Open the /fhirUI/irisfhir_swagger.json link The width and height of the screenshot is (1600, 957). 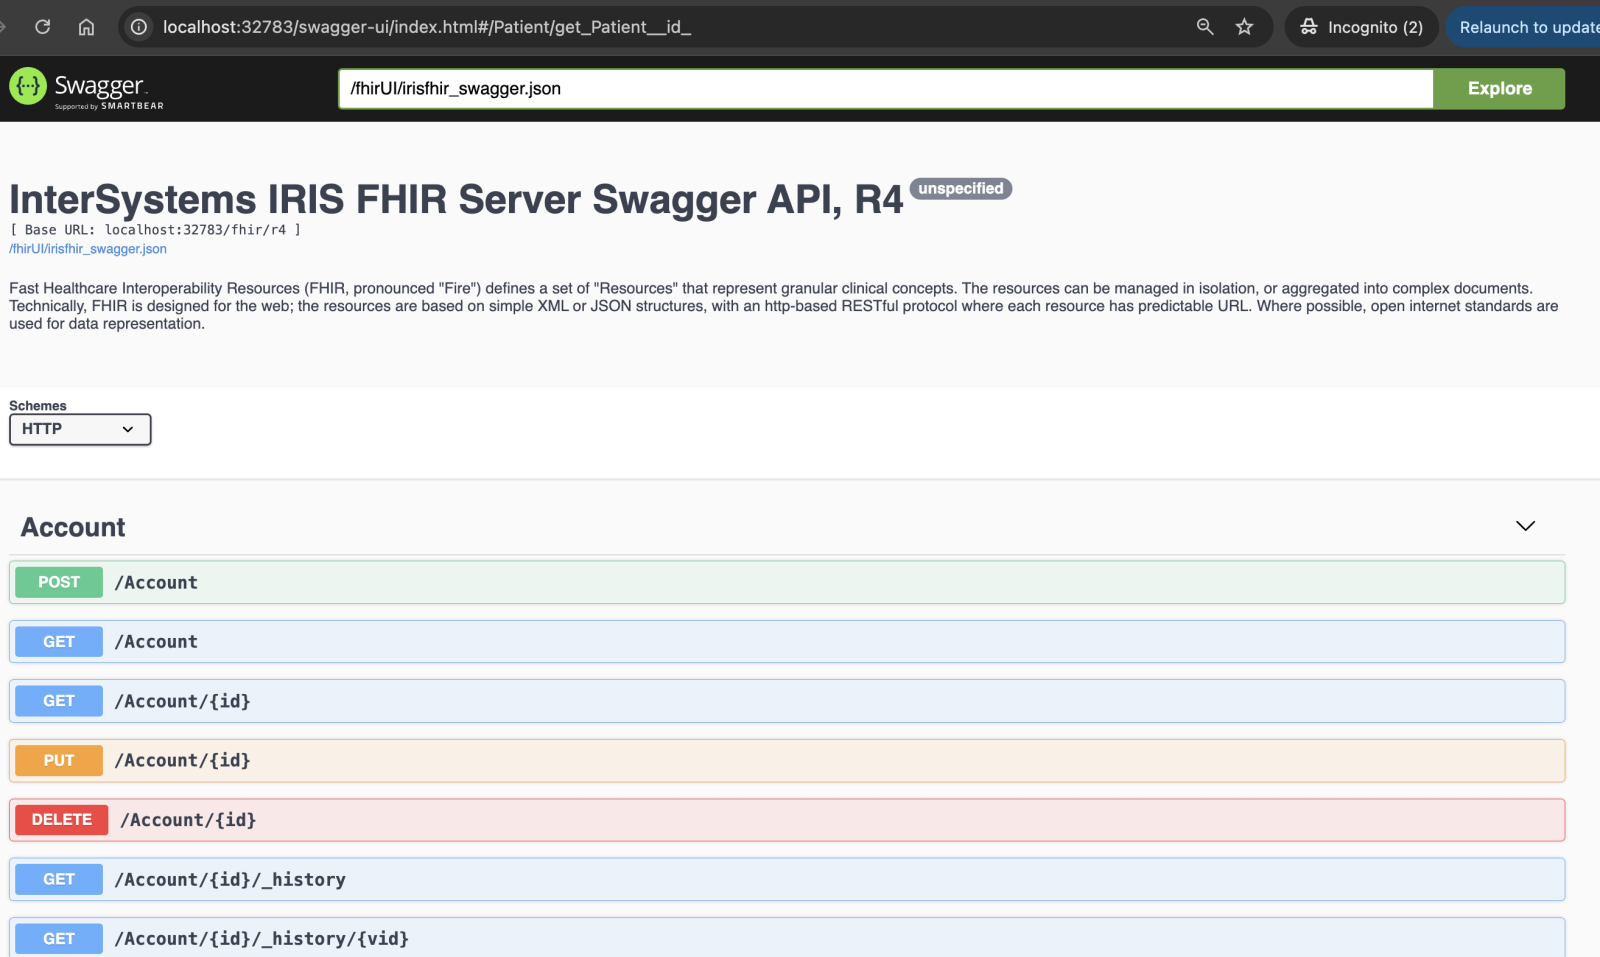coord(88,249)
